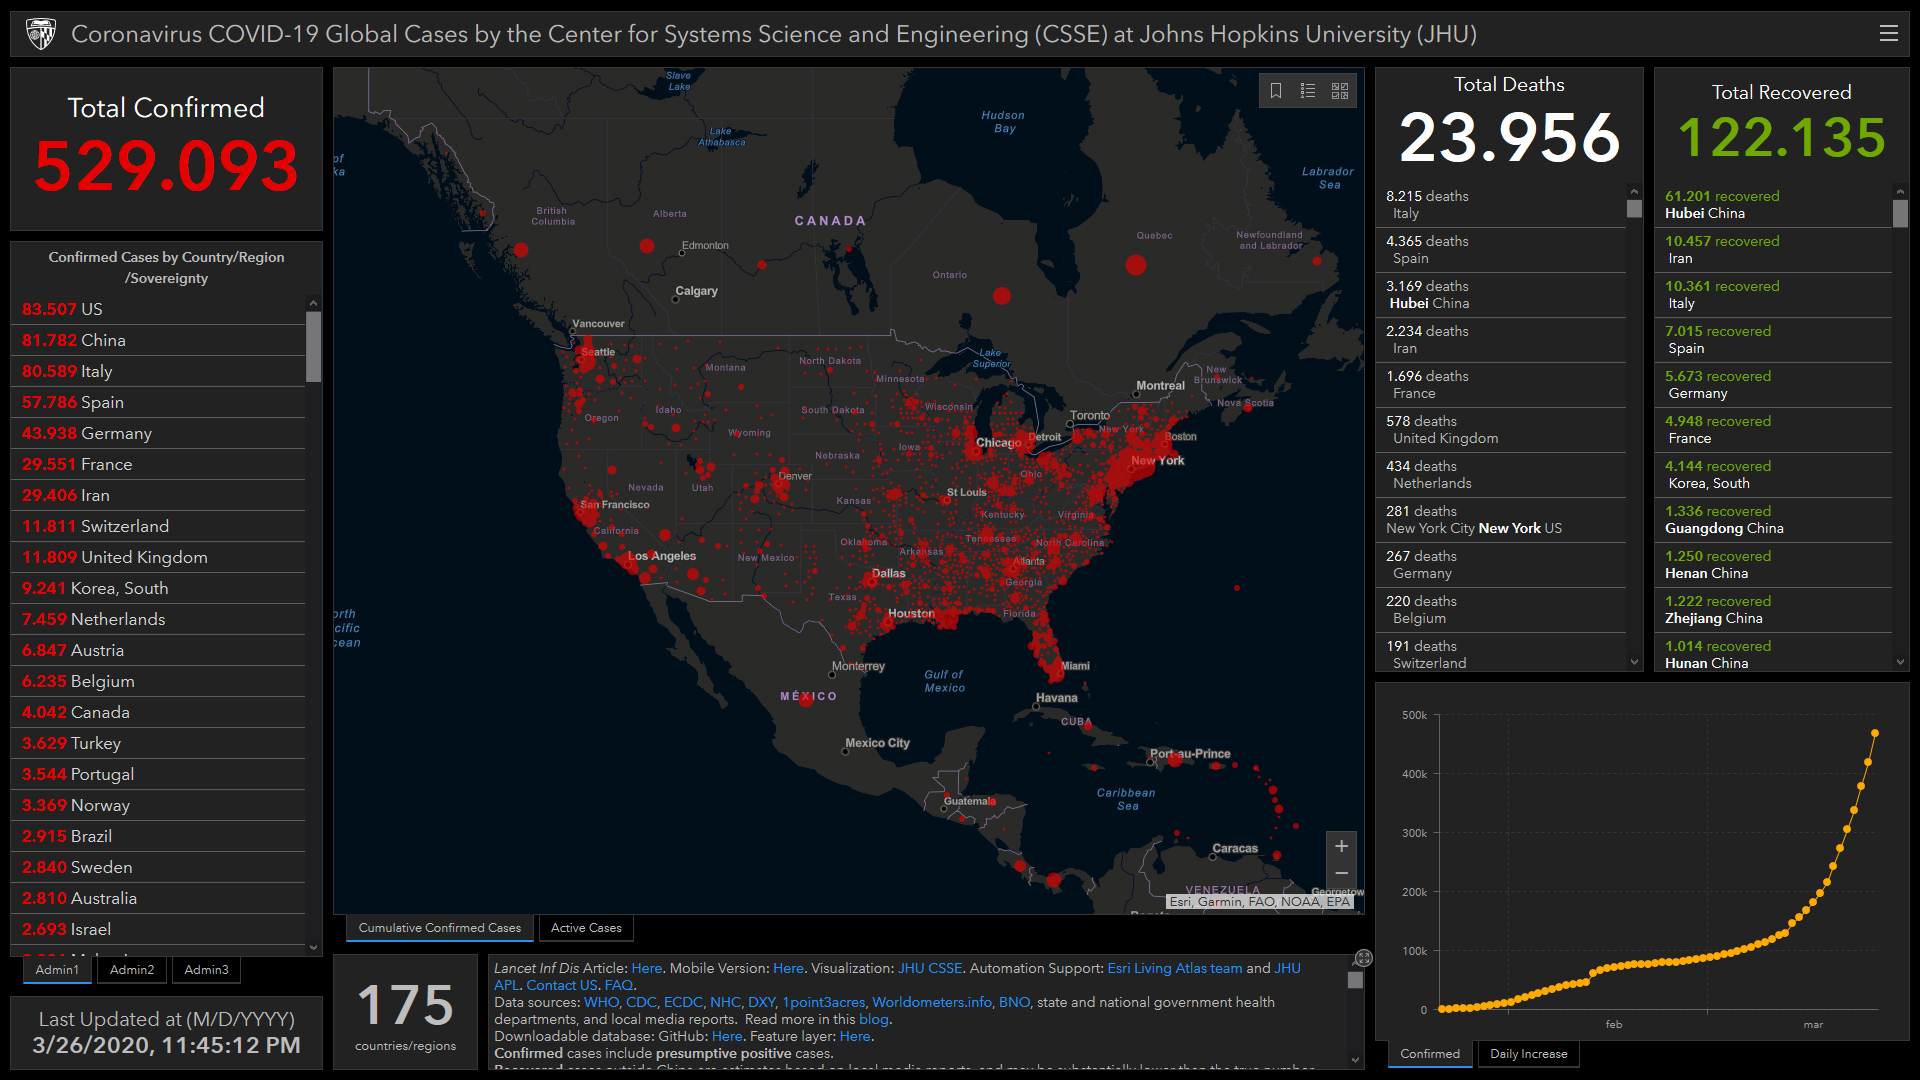Click 220 deaths Belgium entry
The width and height of the screenshot is (1920, 1080).
(1502, 610)
